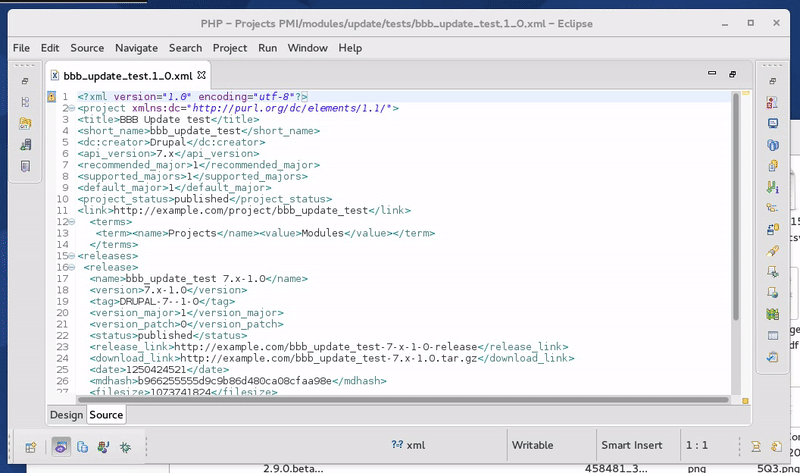Click the 2.9.0.beta... text in the background window
This screenshot has height=473, width=800.
pos(293,468)
